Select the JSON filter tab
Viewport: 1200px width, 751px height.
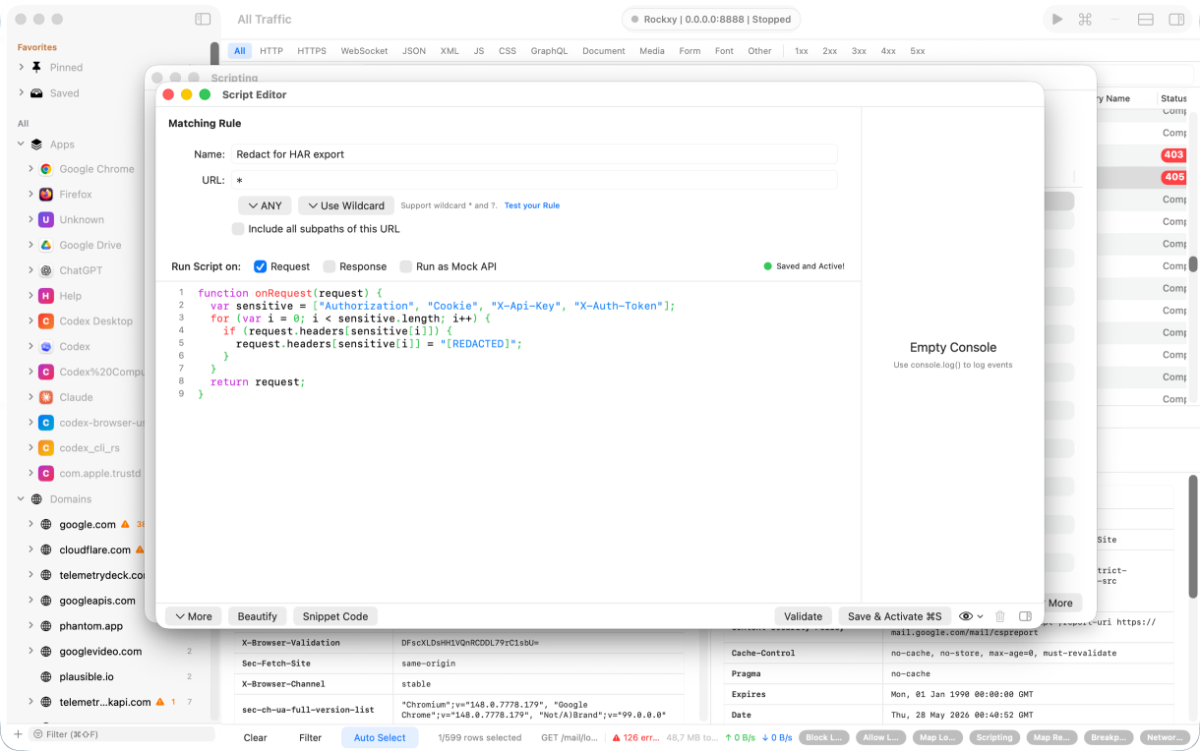pyautogui.click(x=414, y=51)
